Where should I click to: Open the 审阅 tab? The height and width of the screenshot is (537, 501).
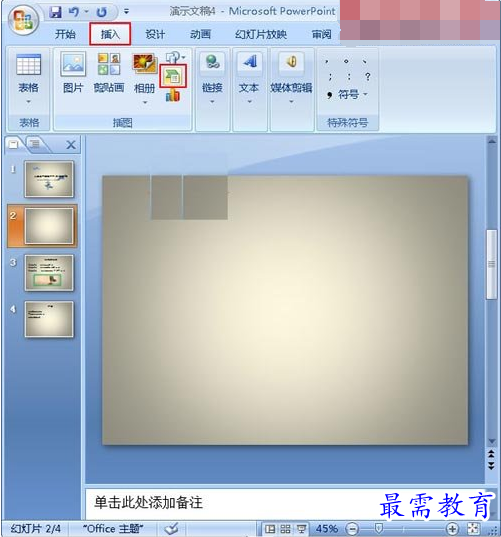(x=322, y=34)
